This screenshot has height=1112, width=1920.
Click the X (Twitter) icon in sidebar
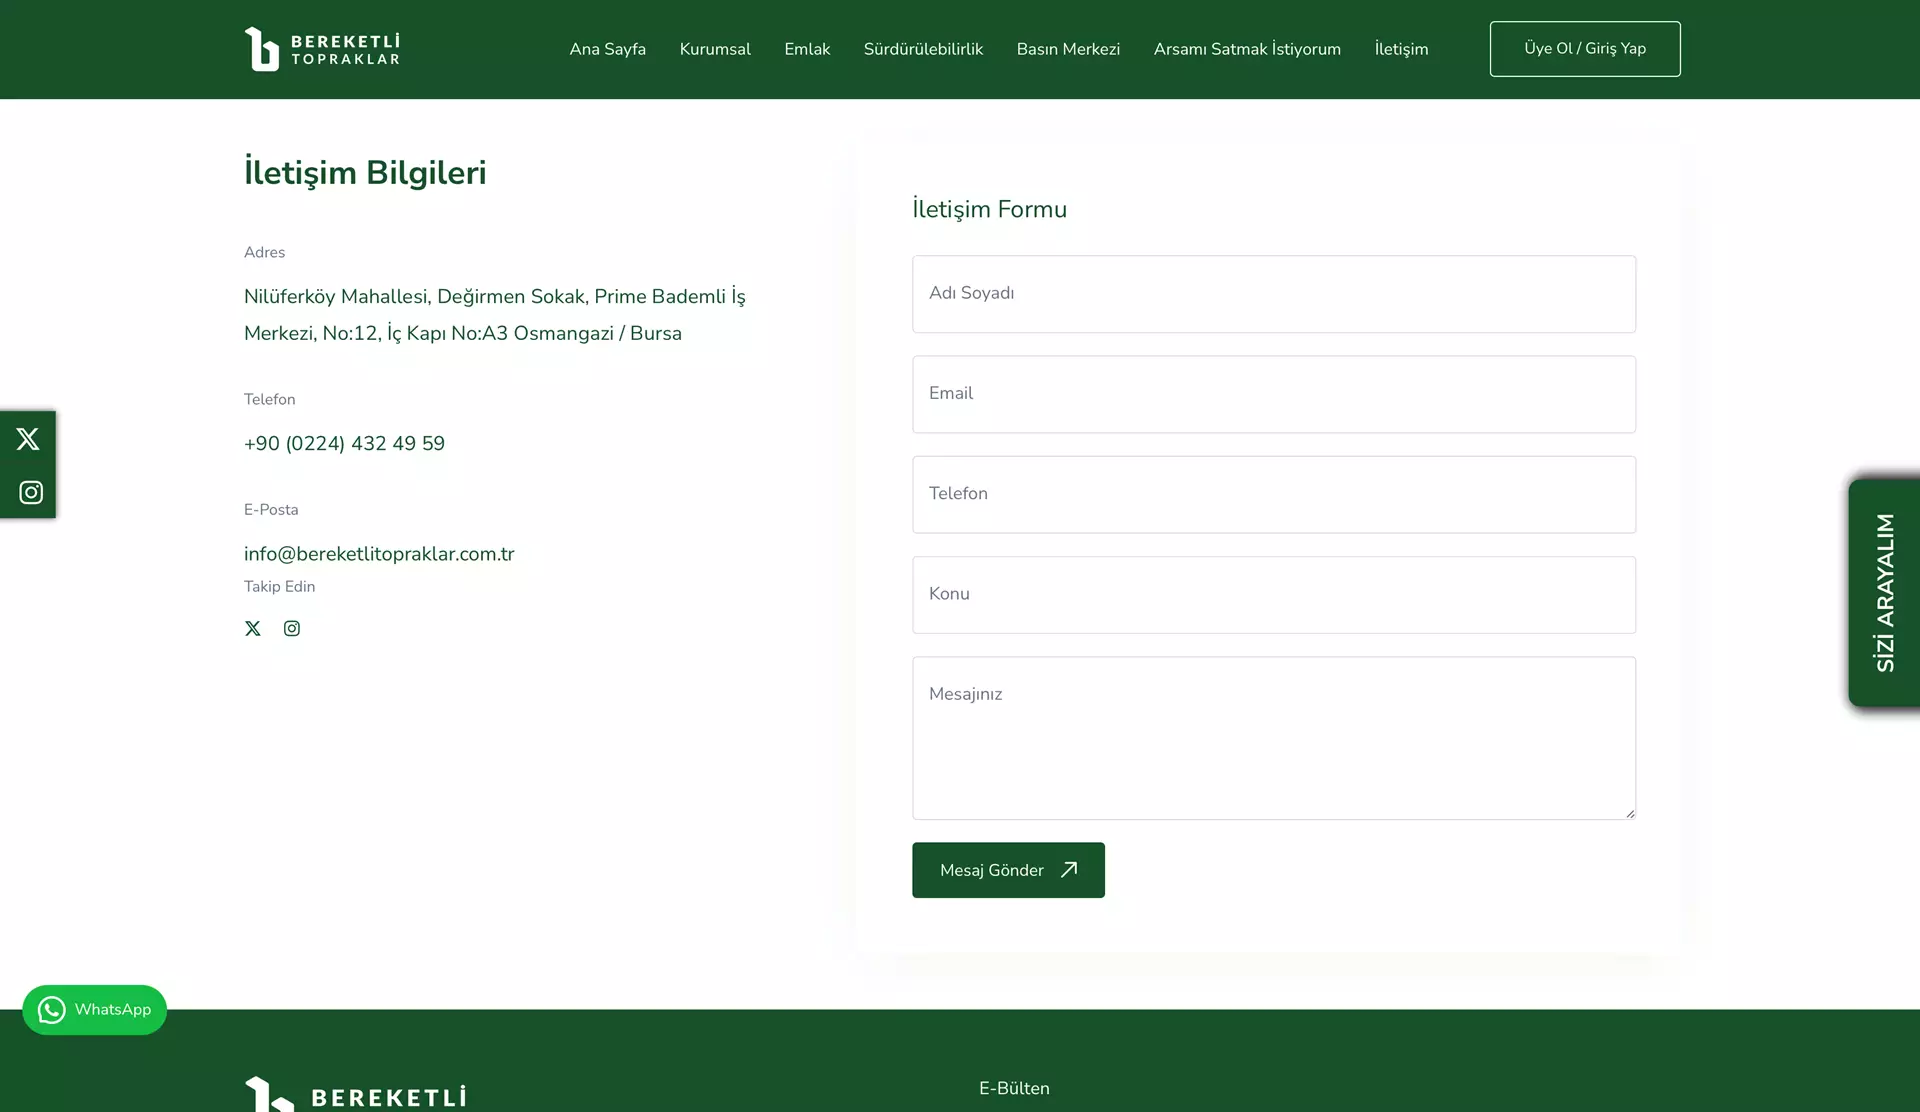28,437
